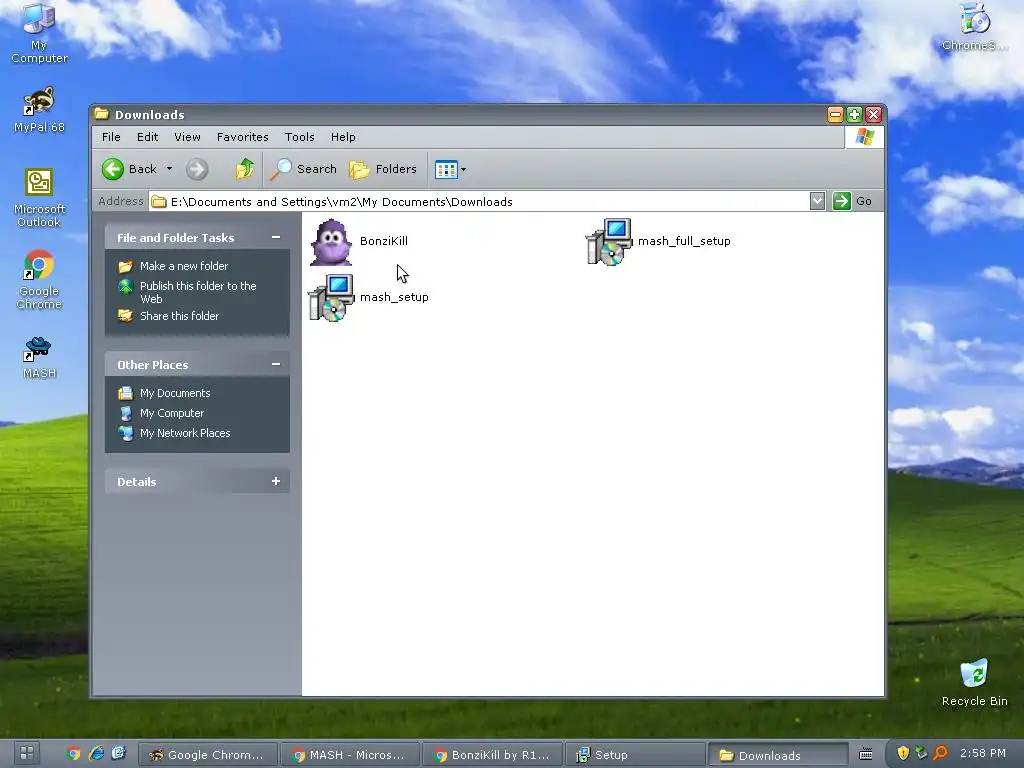Click the address bar path field
Image resolution: width=1024 pixels, height=768 pixels.
tap(479, 201)
